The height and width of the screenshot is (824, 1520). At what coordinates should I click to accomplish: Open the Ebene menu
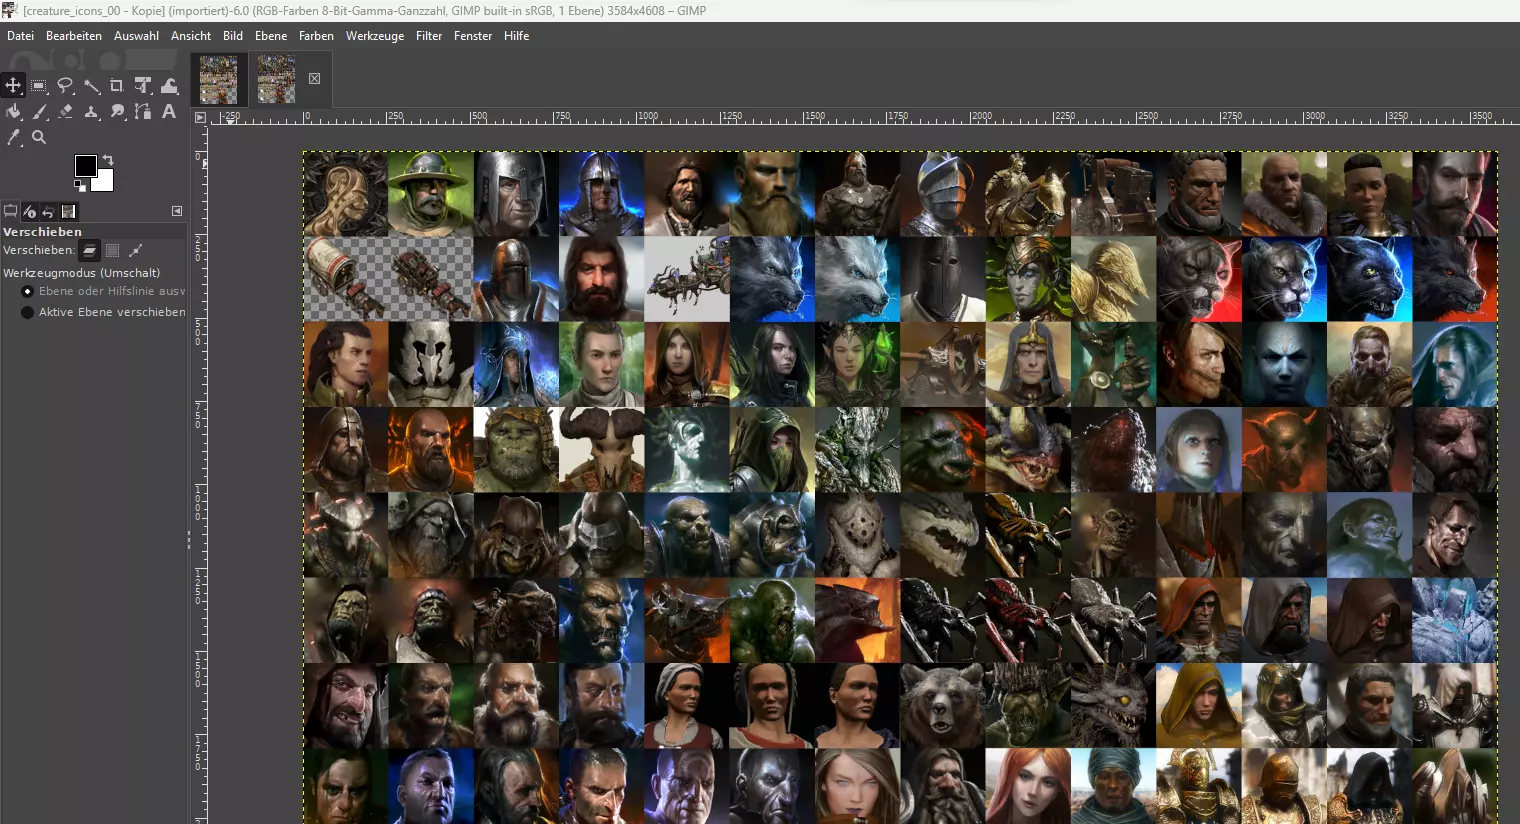[x=270, y=36]
